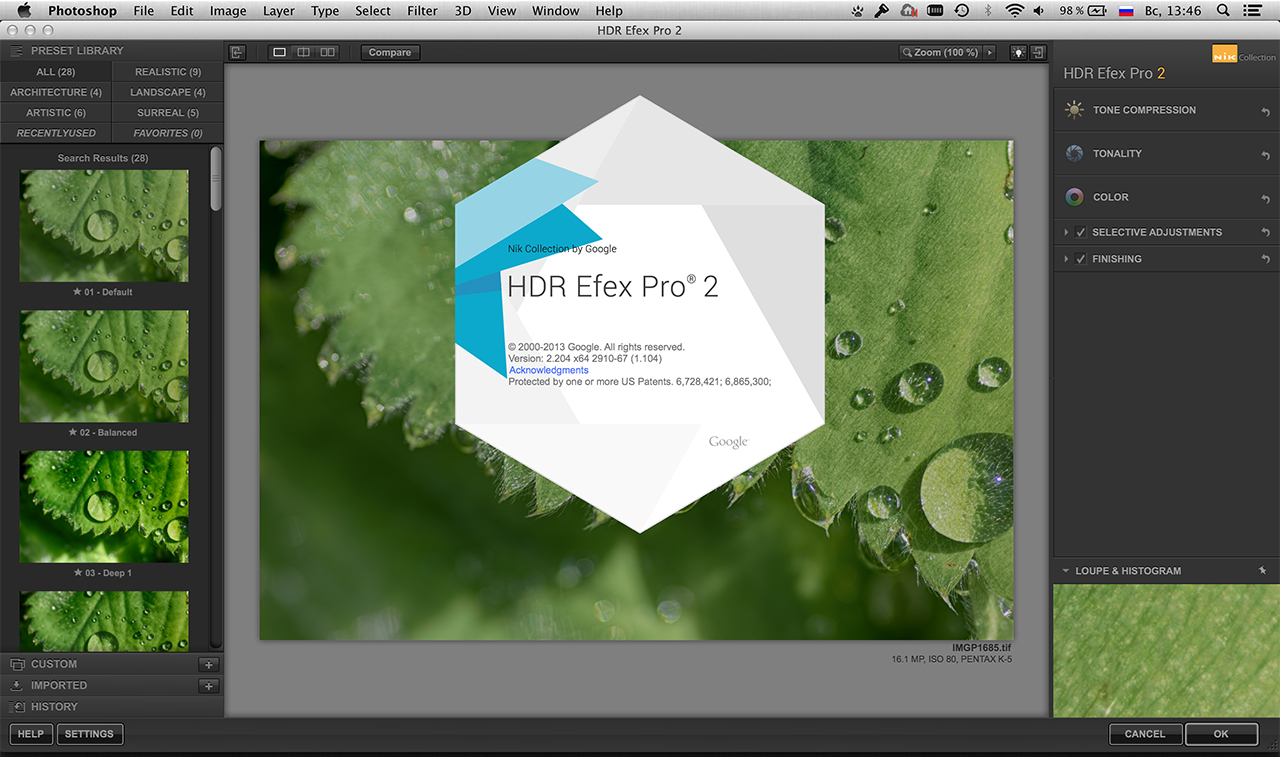Apply the 03 - Deep 1 preset thumbnail
The width and height of the screenshot is (1280, 757).
click(x=104, y=506)
